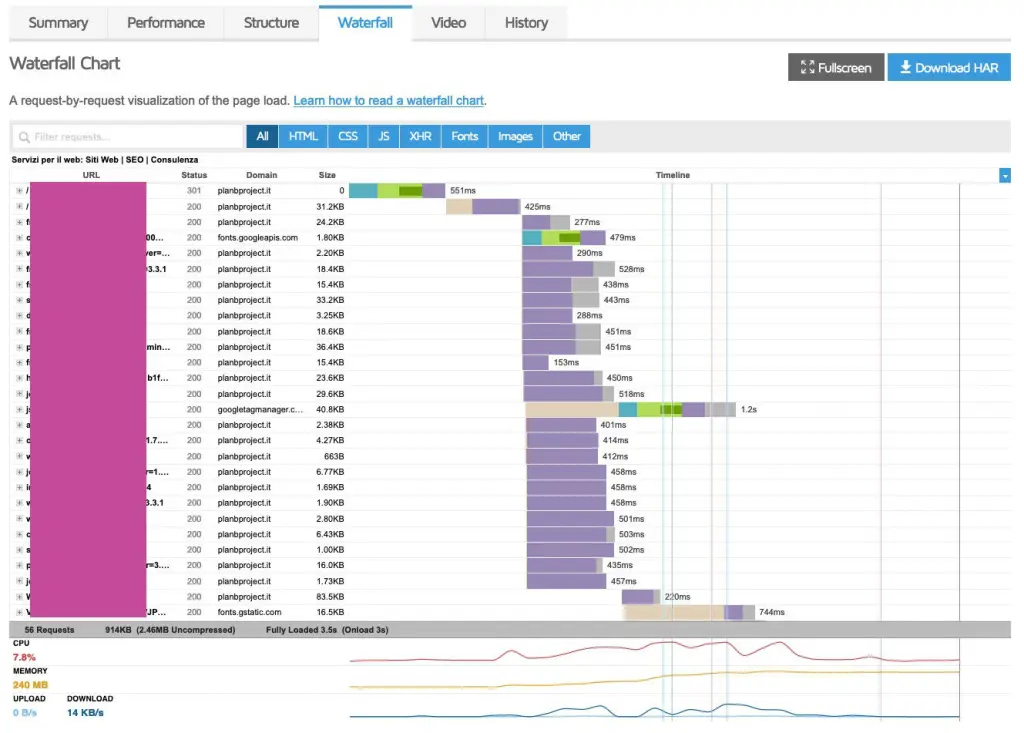Show only XHR requests
The height and width of the screenshot is (733, 1024).
[x=420, y=137]
